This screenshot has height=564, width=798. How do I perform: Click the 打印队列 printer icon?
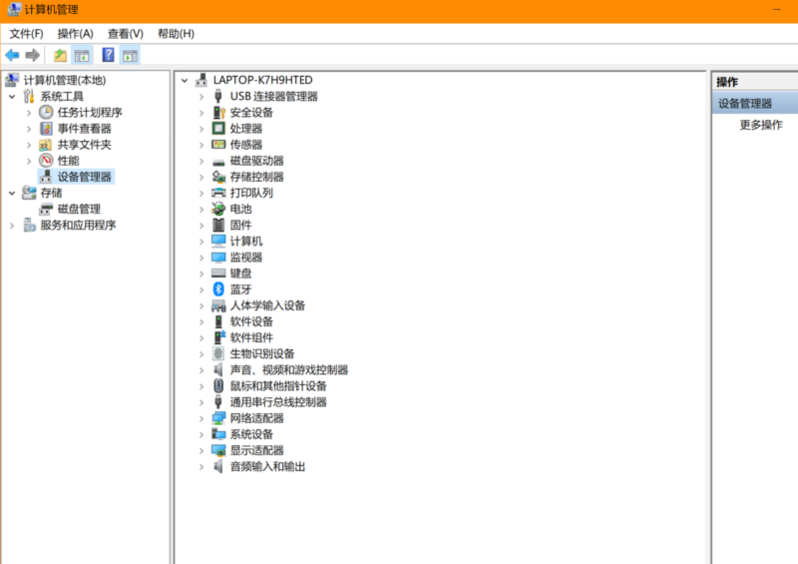(x=219, y=193)
